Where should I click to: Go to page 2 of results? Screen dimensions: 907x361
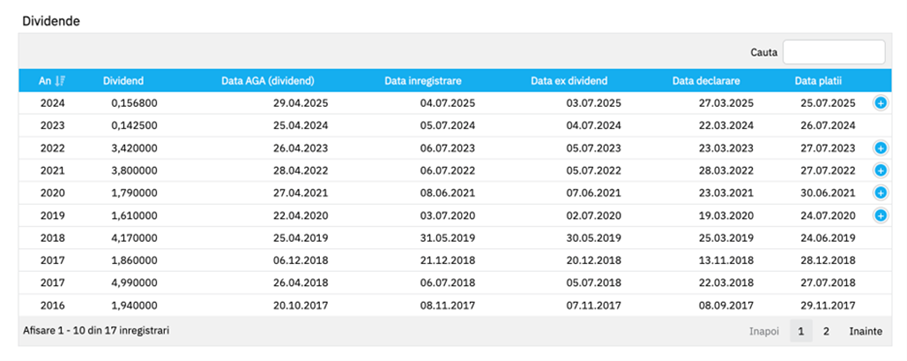pos(827,331)
